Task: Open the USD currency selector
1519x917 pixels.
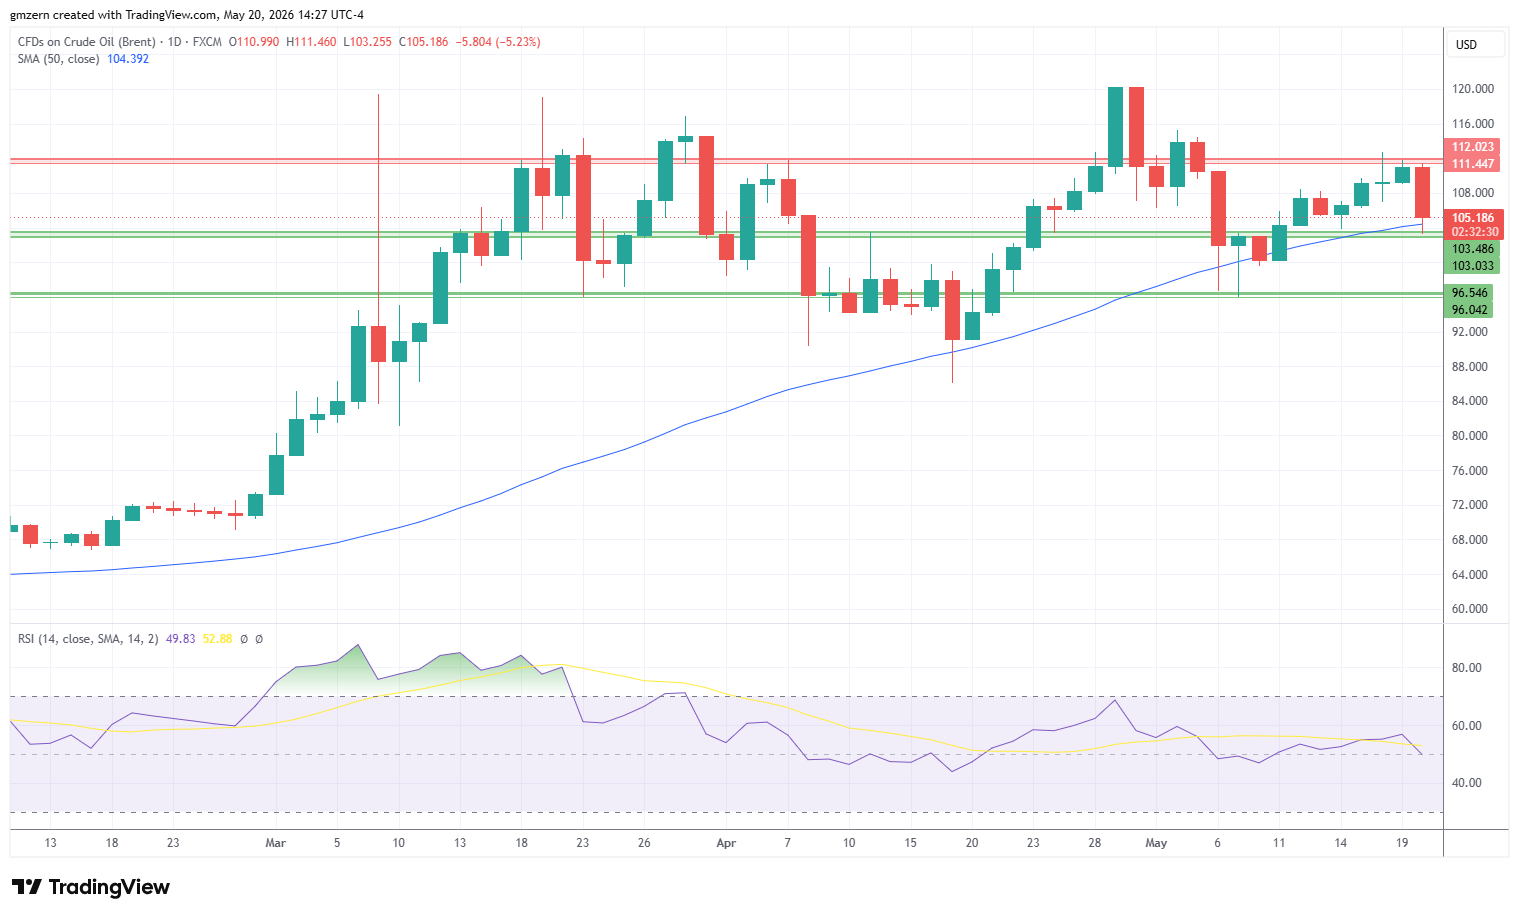Action: click(x=1475, y=45)
